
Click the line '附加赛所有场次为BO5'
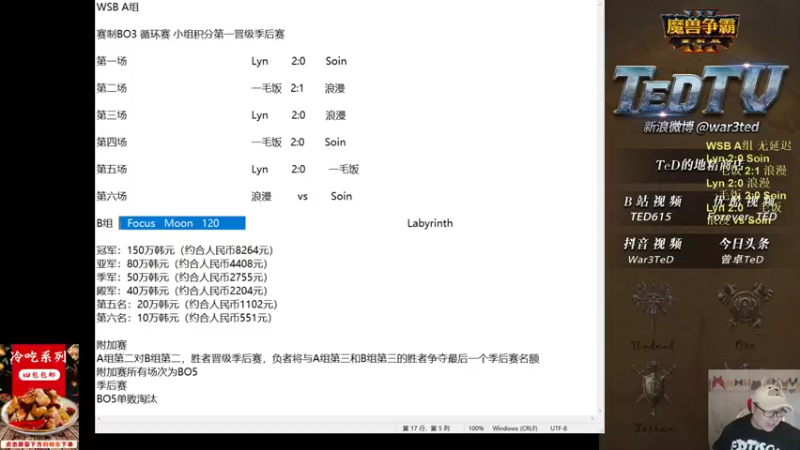point(147,372)
